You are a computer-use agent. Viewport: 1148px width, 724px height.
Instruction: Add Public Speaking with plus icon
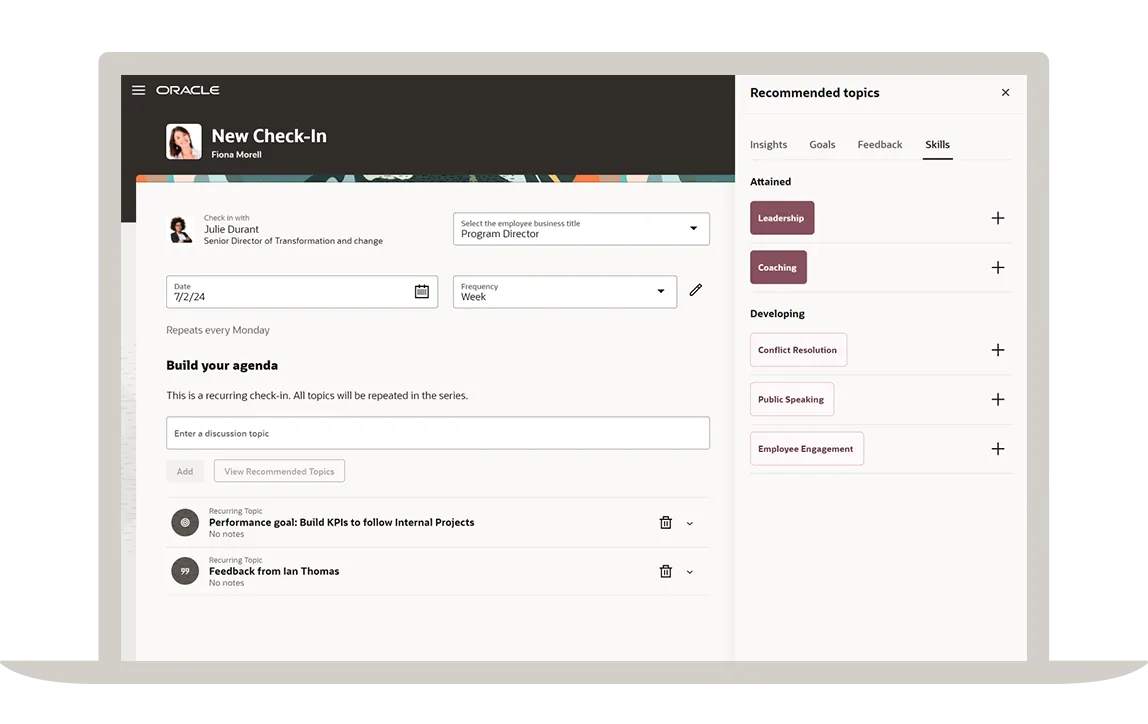coord(998,400)
